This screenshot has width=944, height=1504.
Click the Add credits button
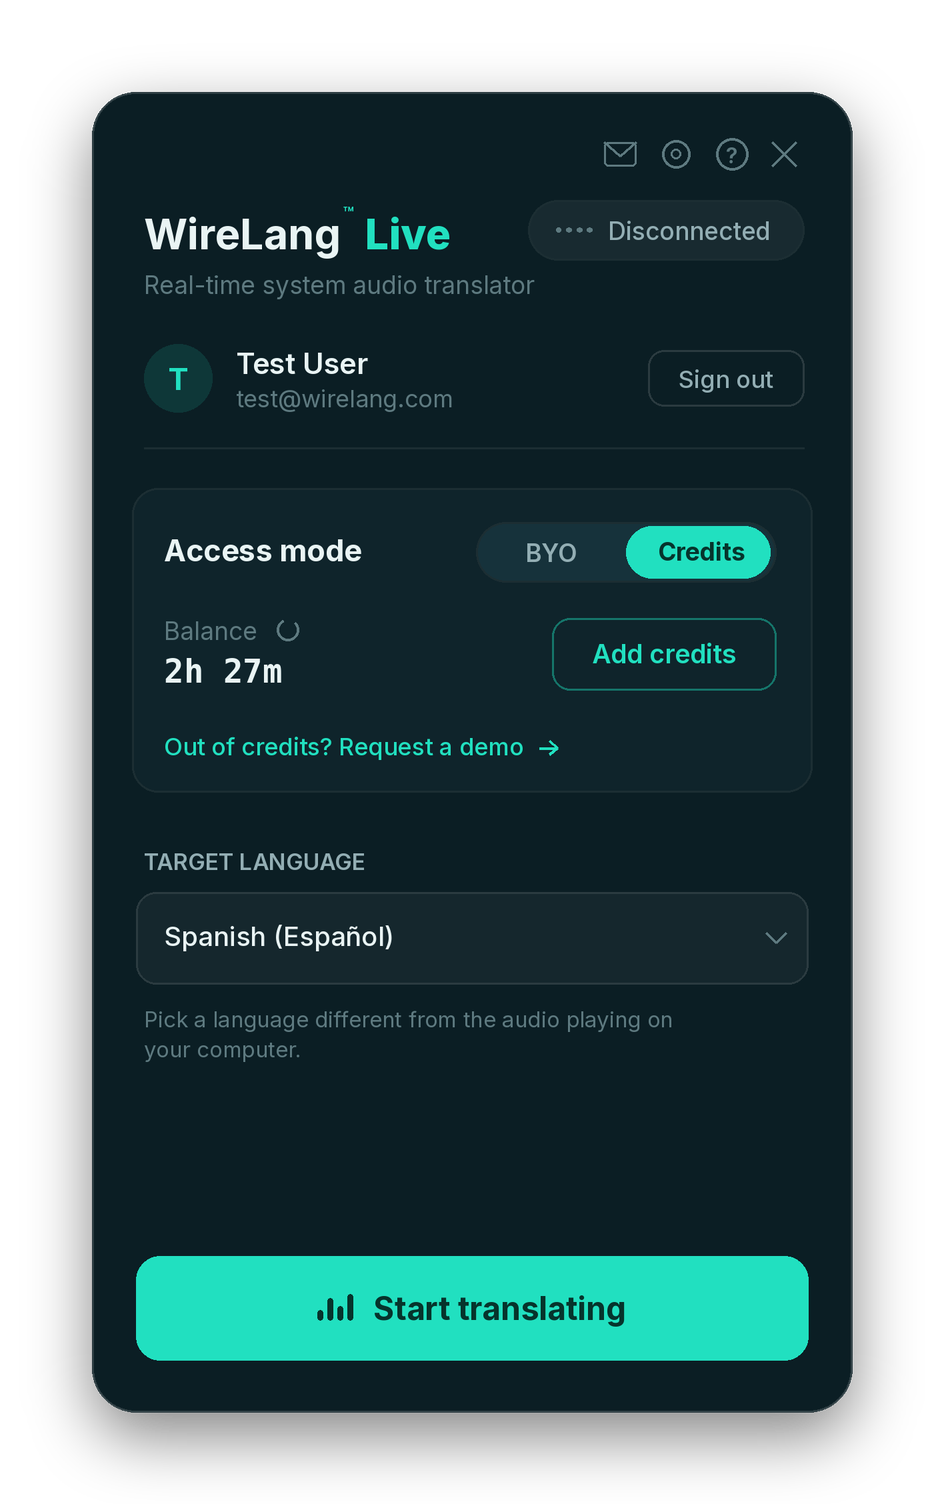pos(664,654)
